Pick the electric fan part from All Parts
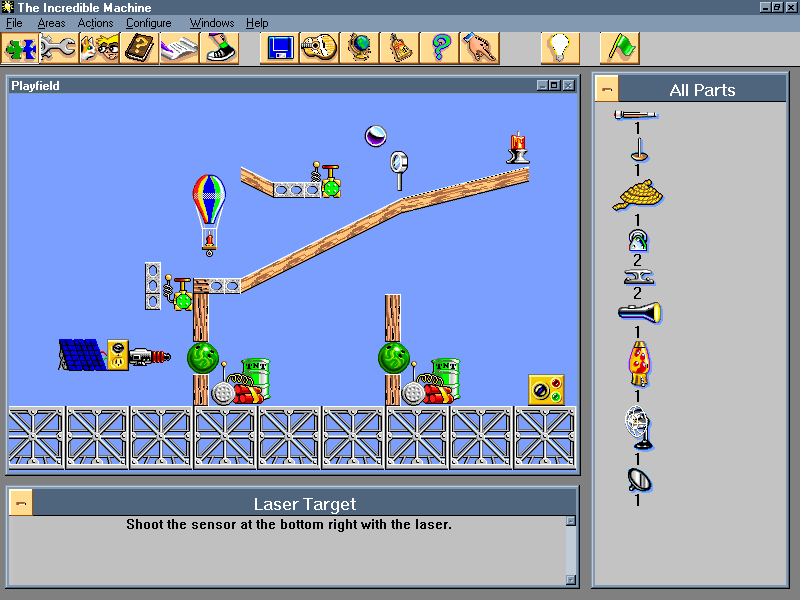The width and height of the screenshot is (800, 600). click(638, 428)
